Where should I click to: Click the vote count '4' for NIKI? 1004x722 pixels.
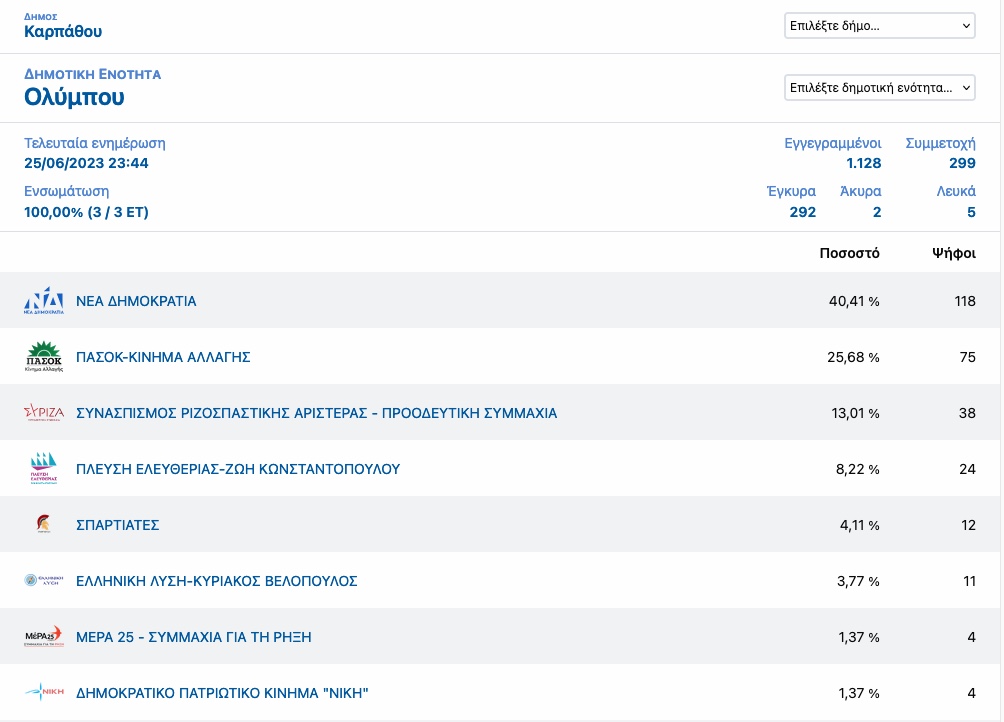coord(971,693)
